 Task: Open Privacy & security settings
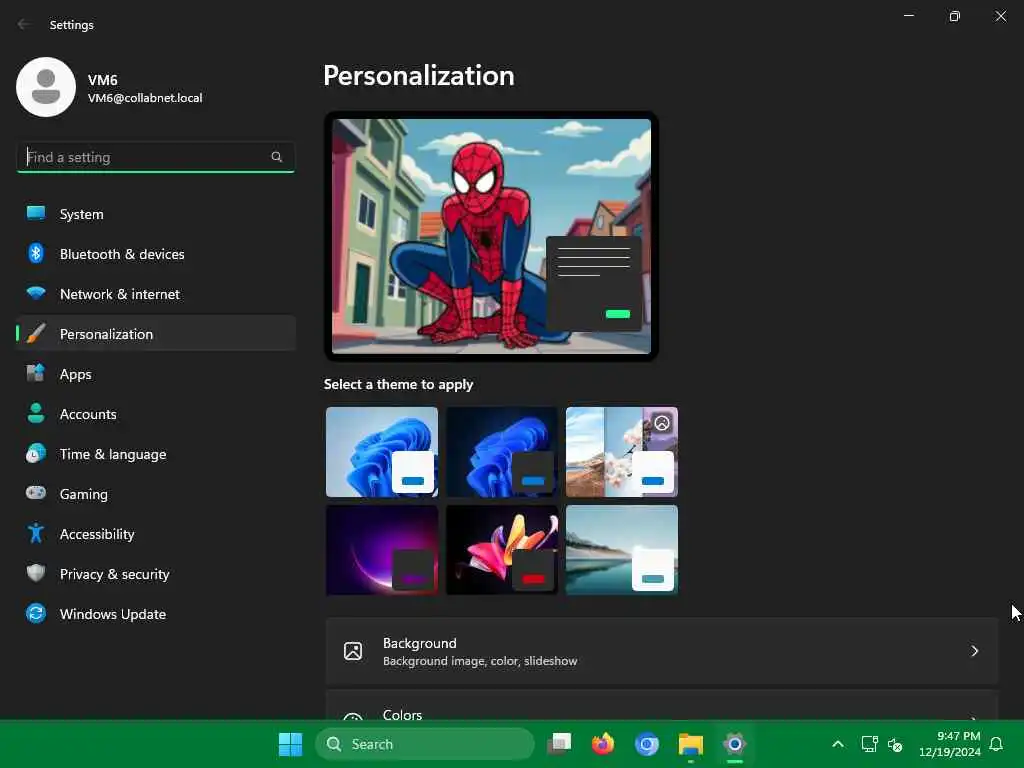[155, 573]
